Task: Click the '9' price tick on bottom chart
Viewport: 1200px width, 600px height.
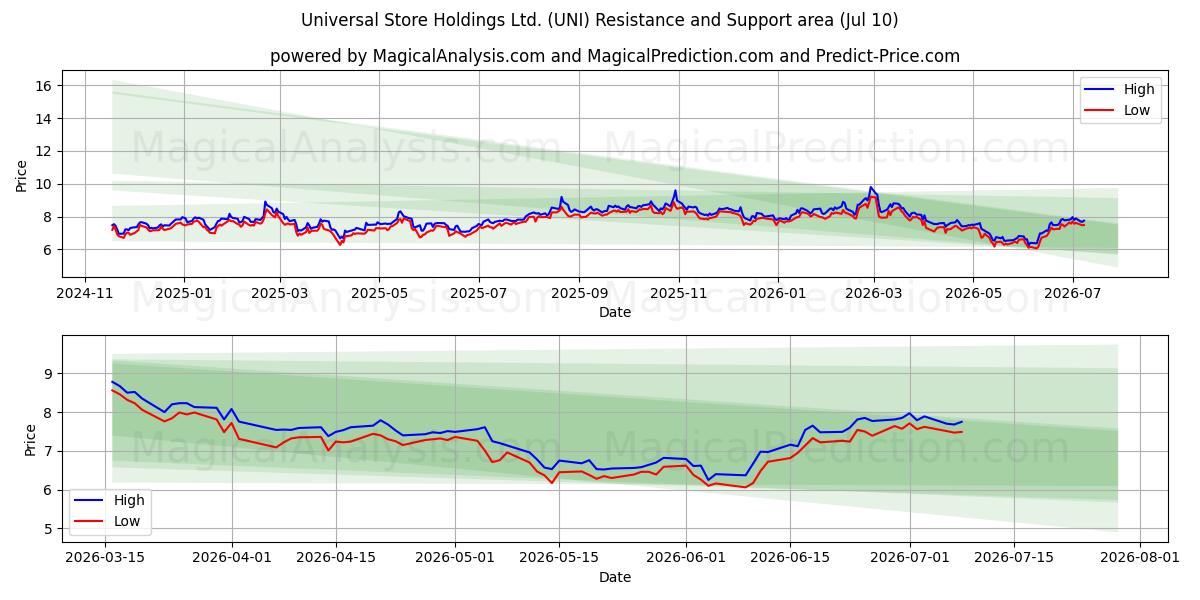Action: pyautogui.click(x=50, y=373)
